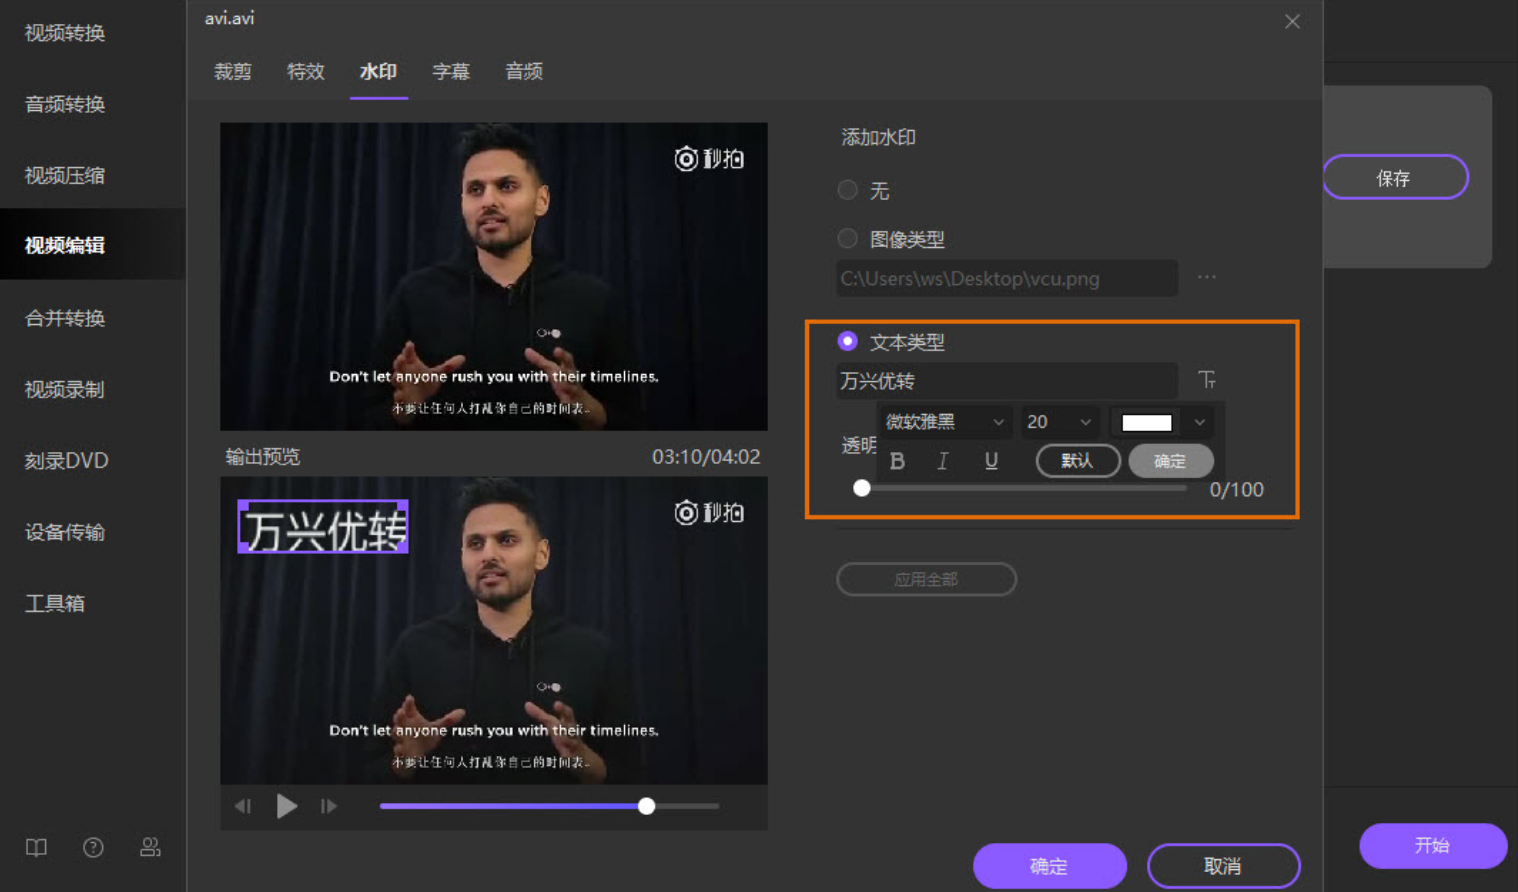Open 视频转换 in the sidebar

click(x=65, y=33)
